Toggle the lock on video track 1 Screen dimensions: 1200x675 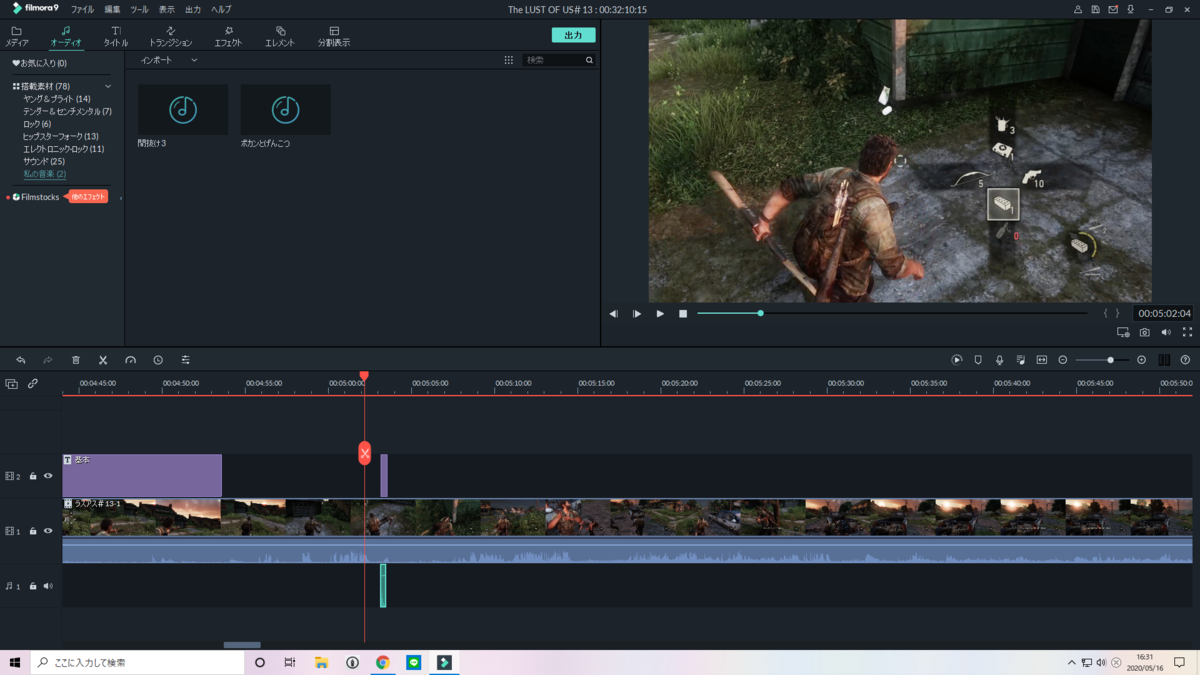[x=33, y=531]
